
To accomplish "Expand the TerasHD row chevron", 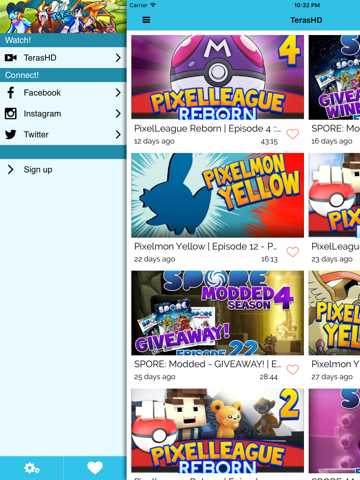I will point(118,58).
